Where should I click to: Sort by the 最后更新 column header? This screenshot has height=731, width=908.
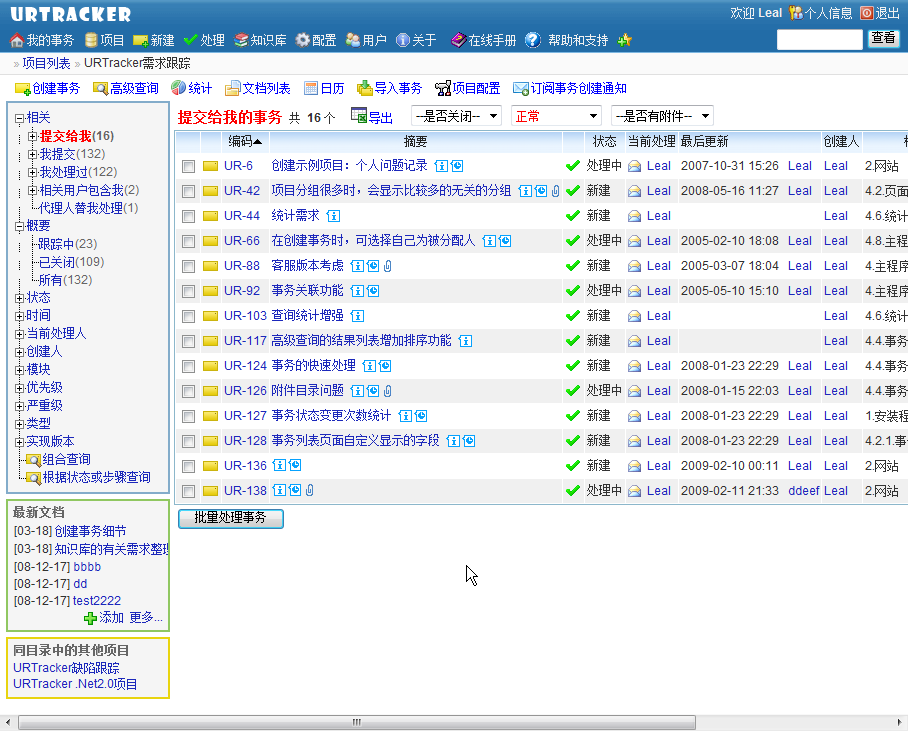(x=704, y=141)
